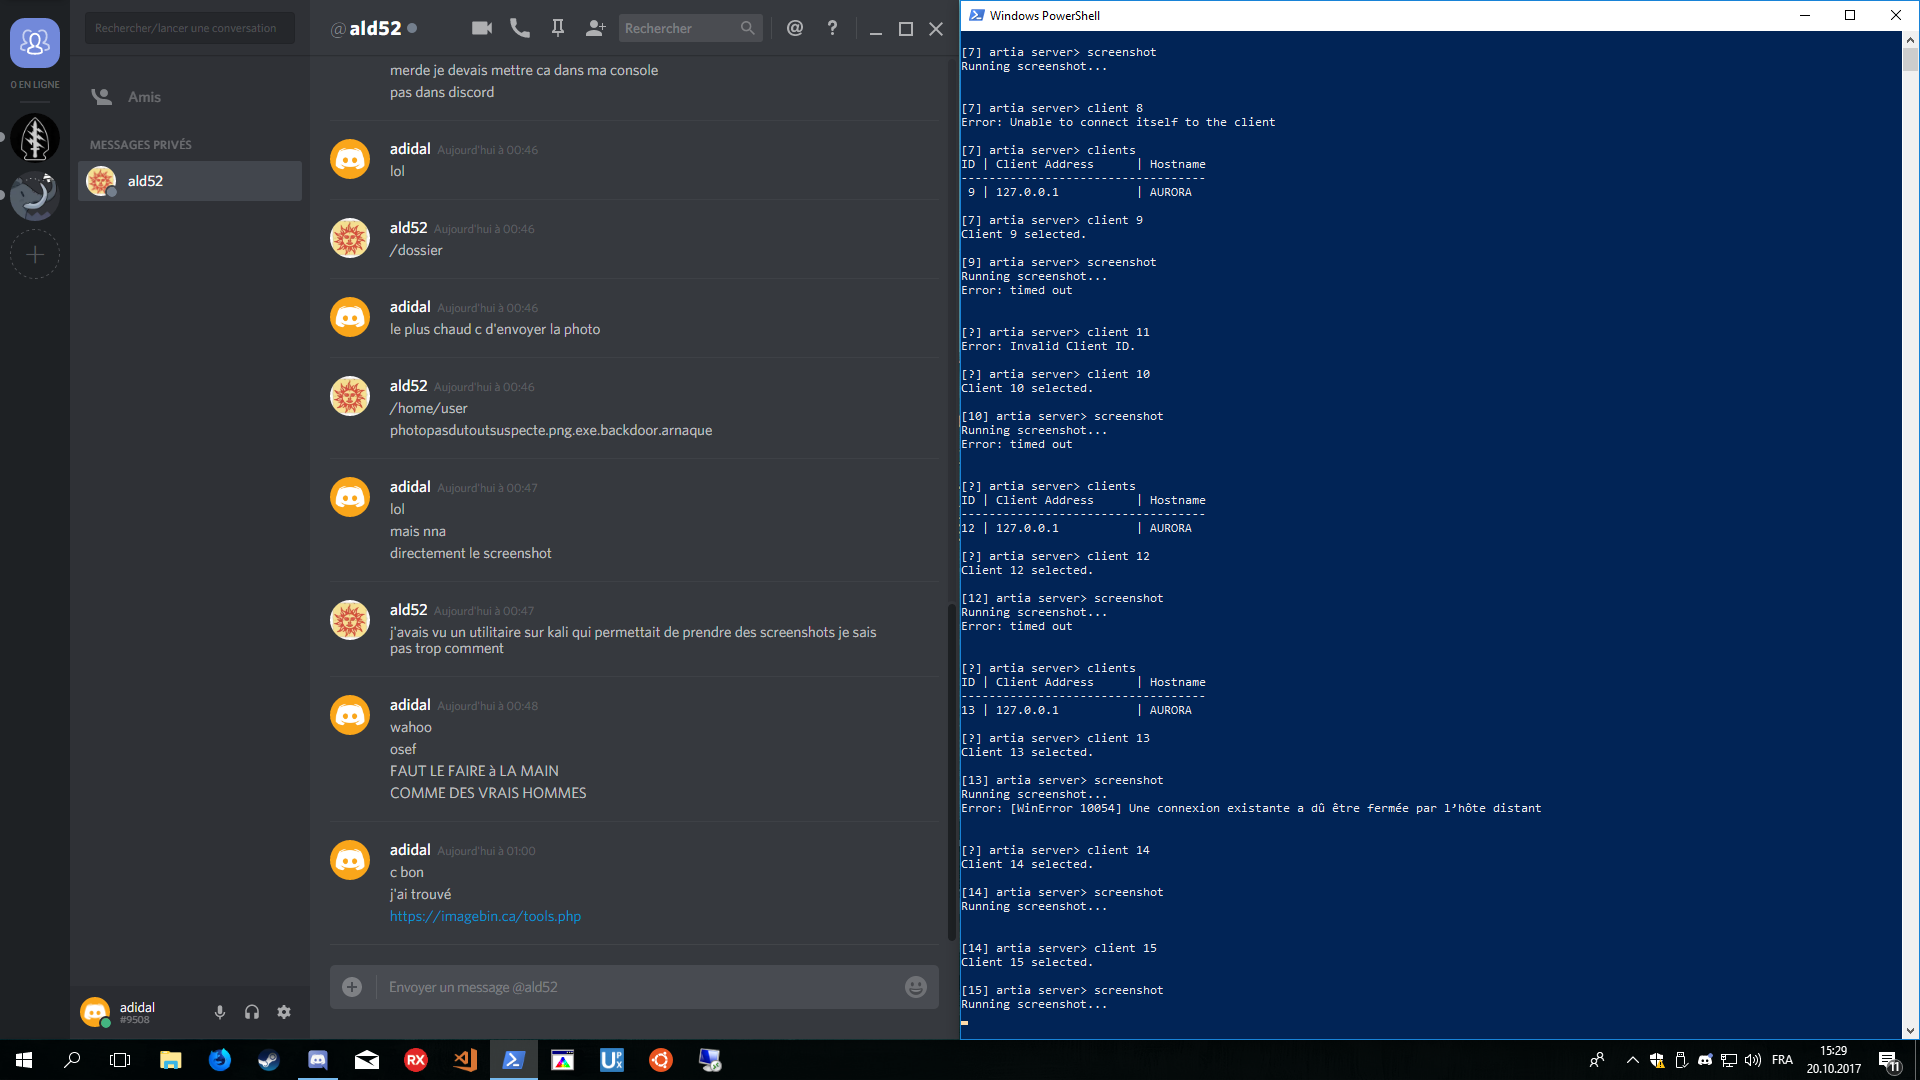Open red RX app on taskbar
The width and height of the screenshot is (1920, 1080).
(x=416, y=1060)
